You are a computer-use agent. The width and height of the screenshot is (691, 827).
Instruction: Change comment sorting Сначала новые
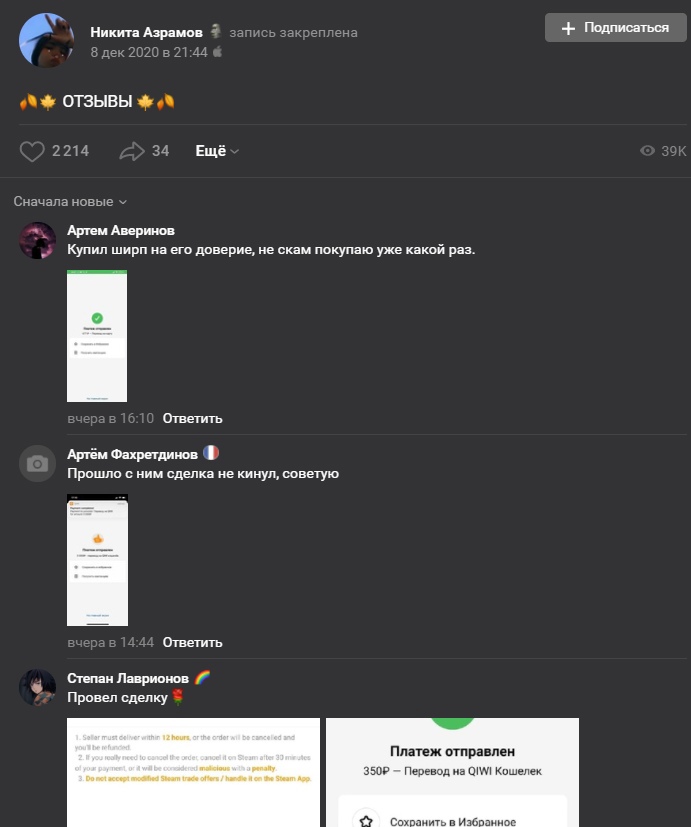70,202
